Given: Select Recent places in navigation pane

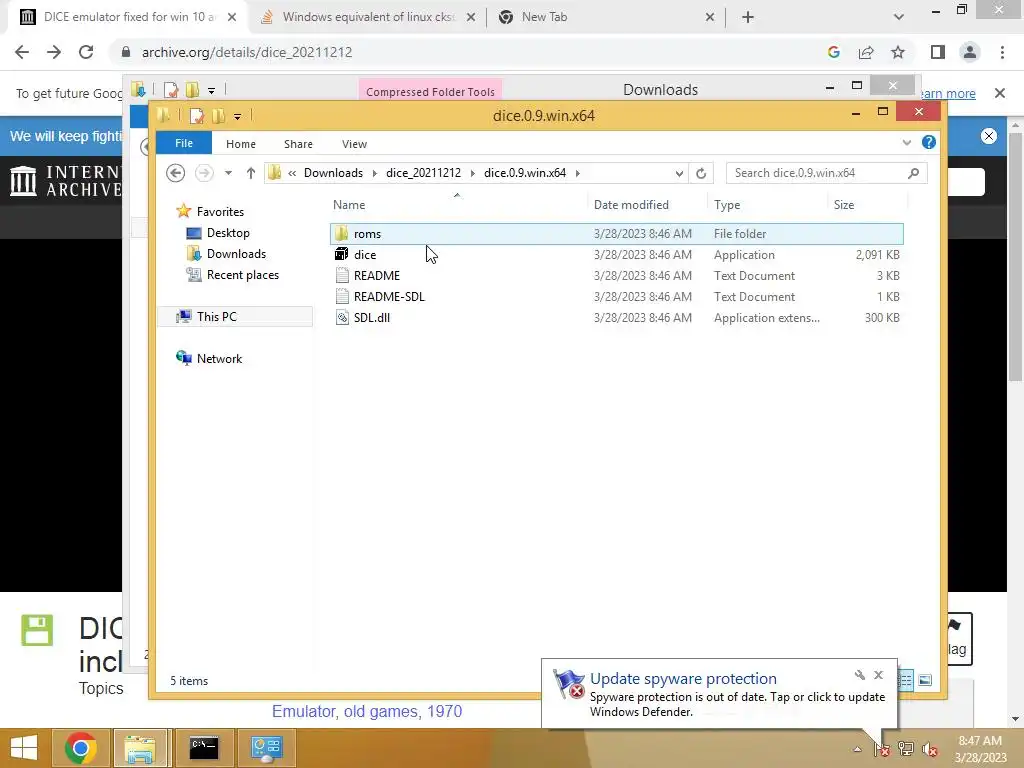Looking at the screenshot, I should click(242, 275).
